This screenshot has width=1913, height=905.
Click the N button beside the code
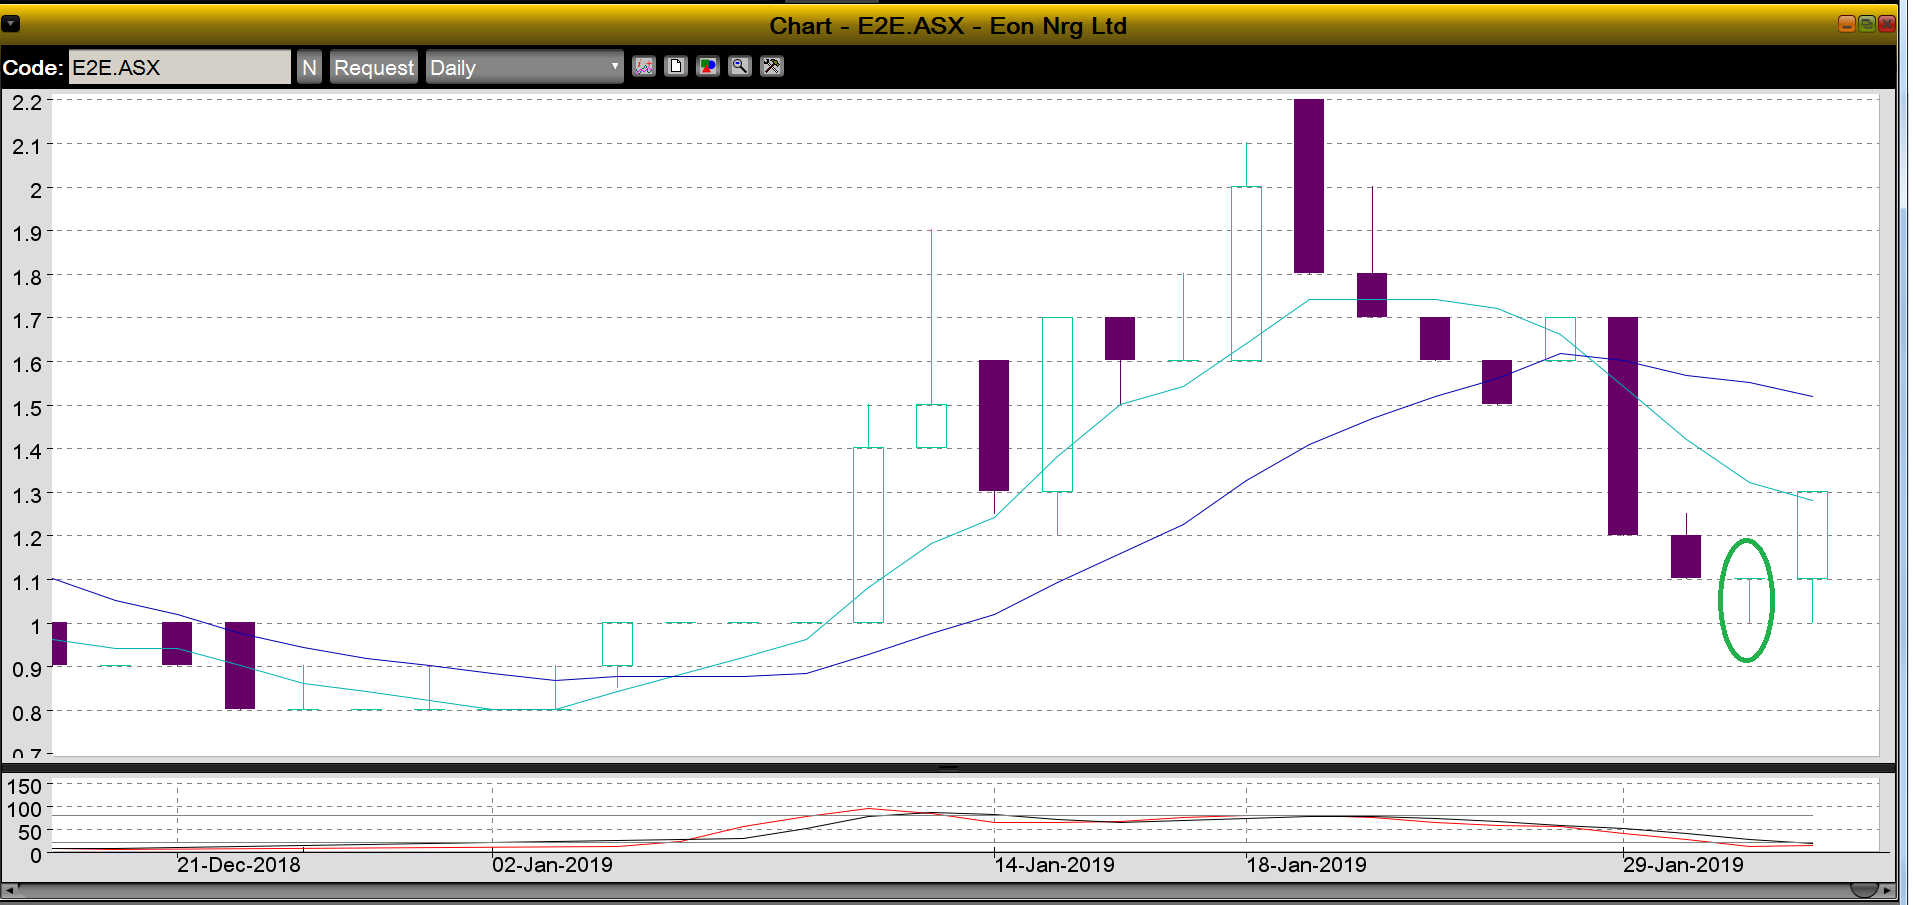310,67
